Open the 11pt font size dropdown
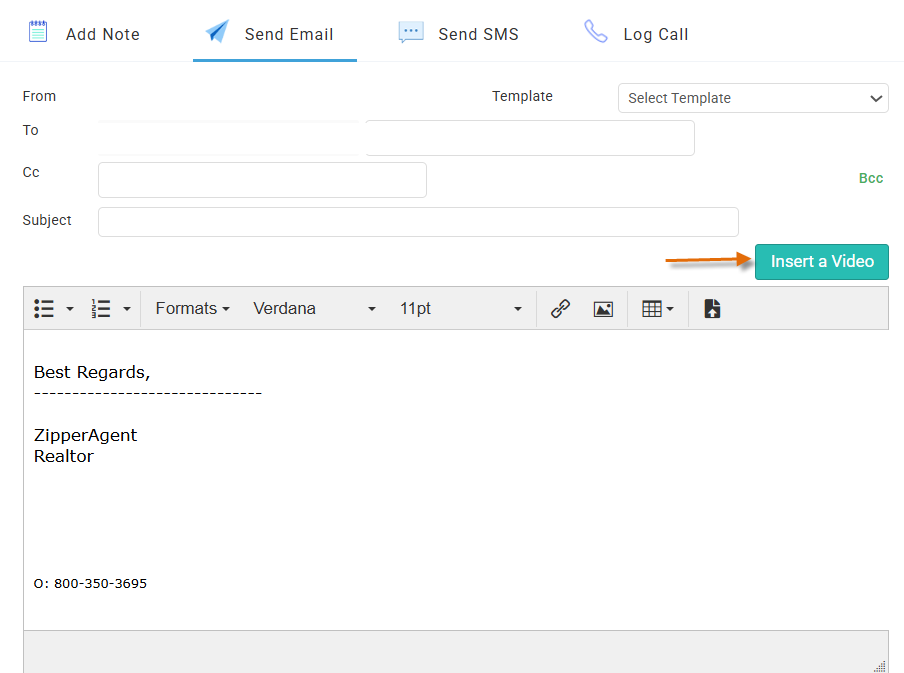This screenshot has height=673, width=904. tap(460, 309)
